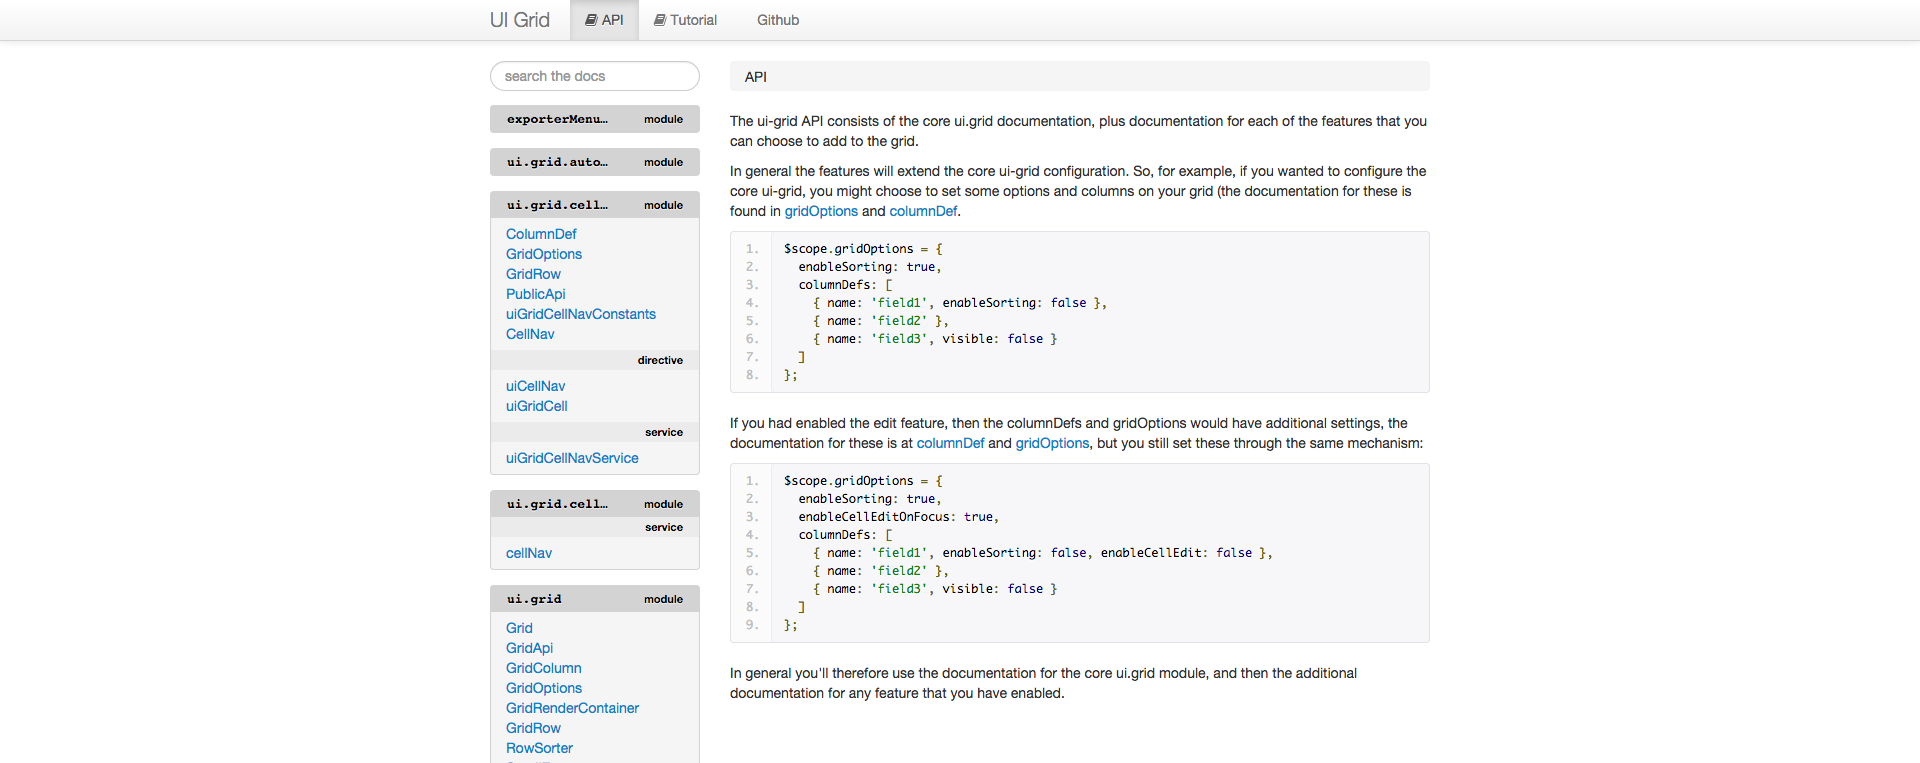Image resolution: width=1920 pixels, height=763 pixels.
Task: Open uiCellNav directive link
Action: (536, 386)
